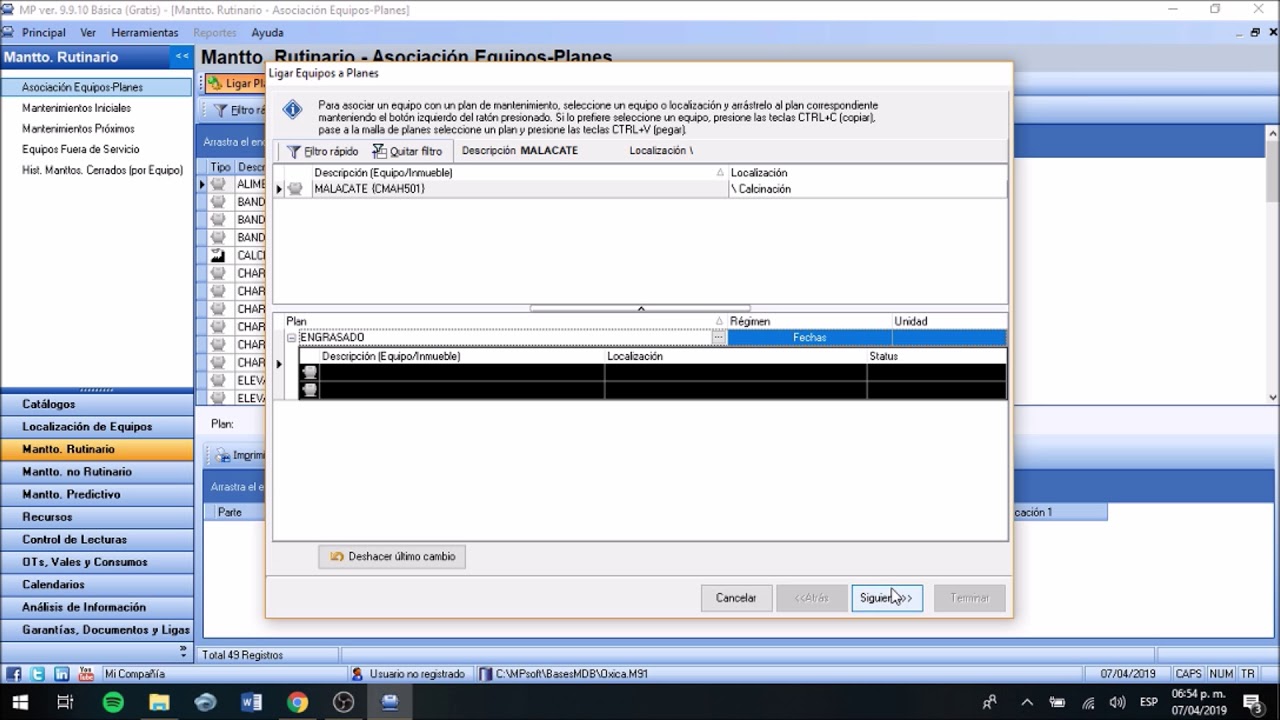Open Google Chrome from the taskbar

[297, 702]
